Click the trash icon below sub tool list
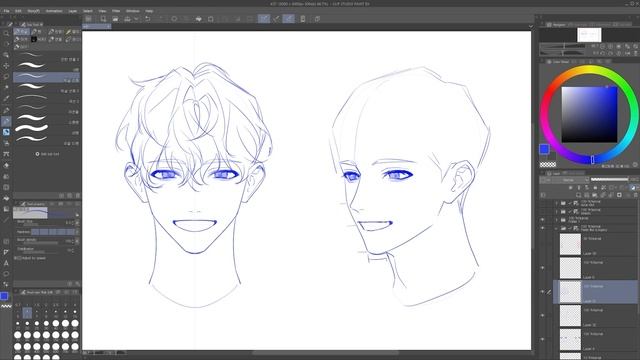This screenshot has width=640, height=360. pos(78,196)
